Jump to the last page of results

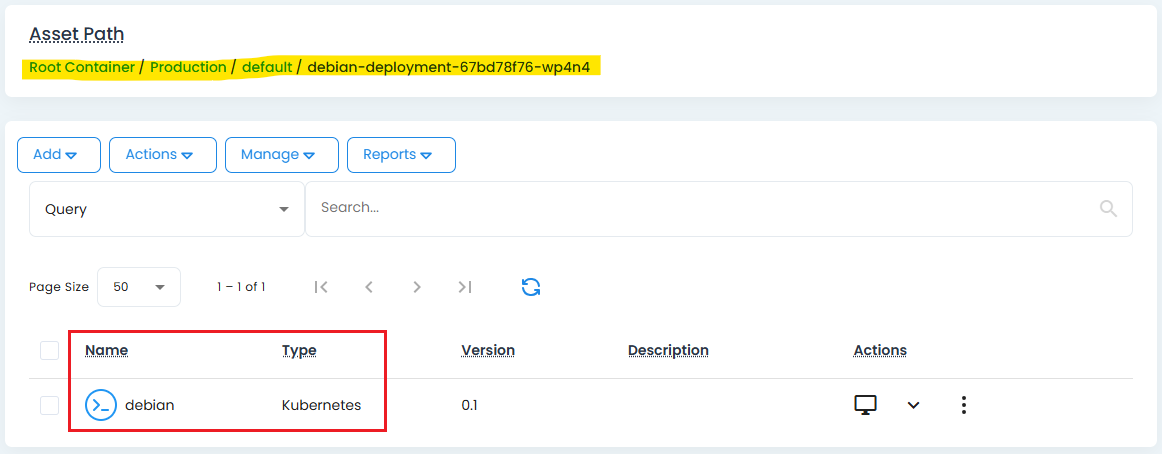[465, 287]
